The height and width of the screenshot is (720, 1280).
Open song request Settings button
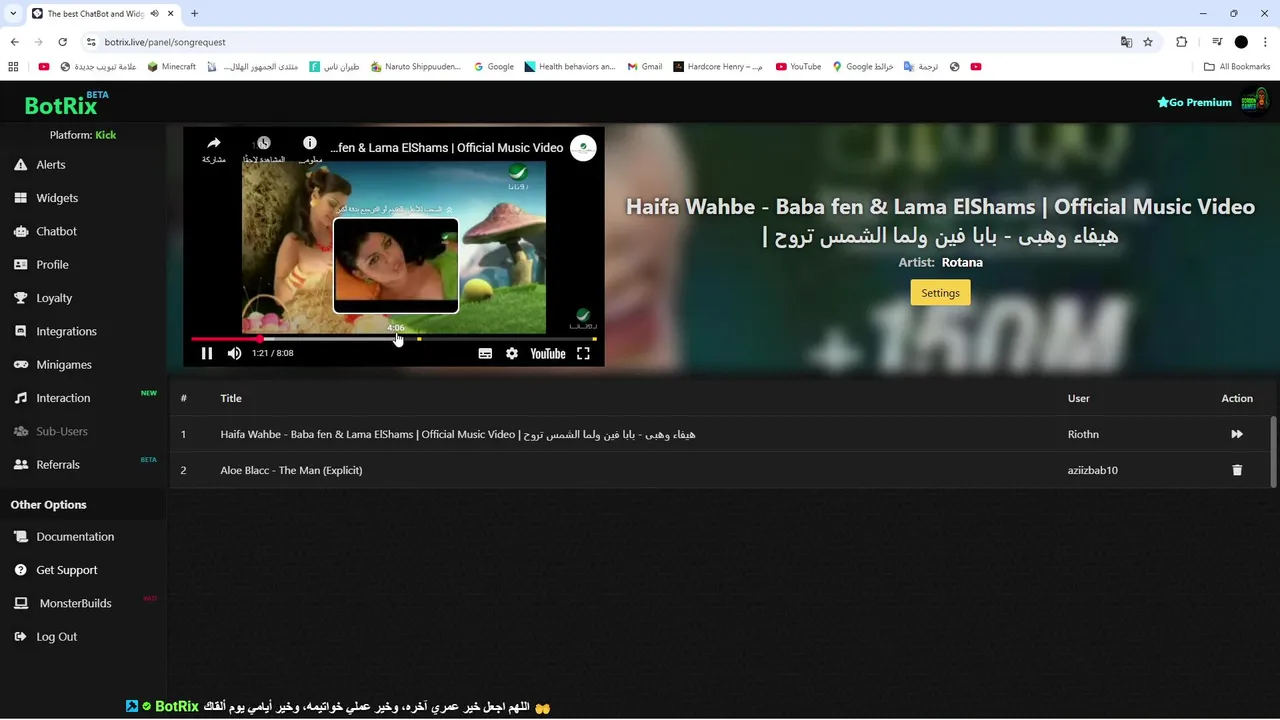[x=940, y=293]
